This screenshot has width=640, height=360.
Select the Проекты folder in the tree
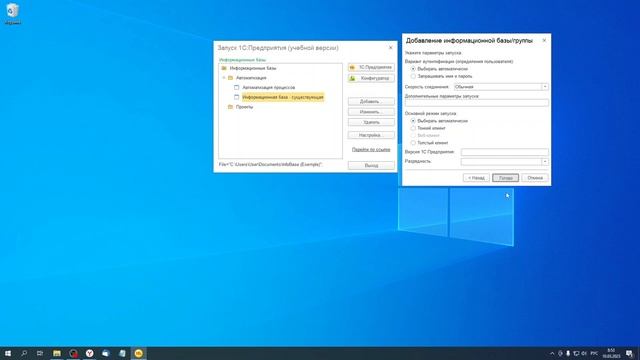click(244, 107)
